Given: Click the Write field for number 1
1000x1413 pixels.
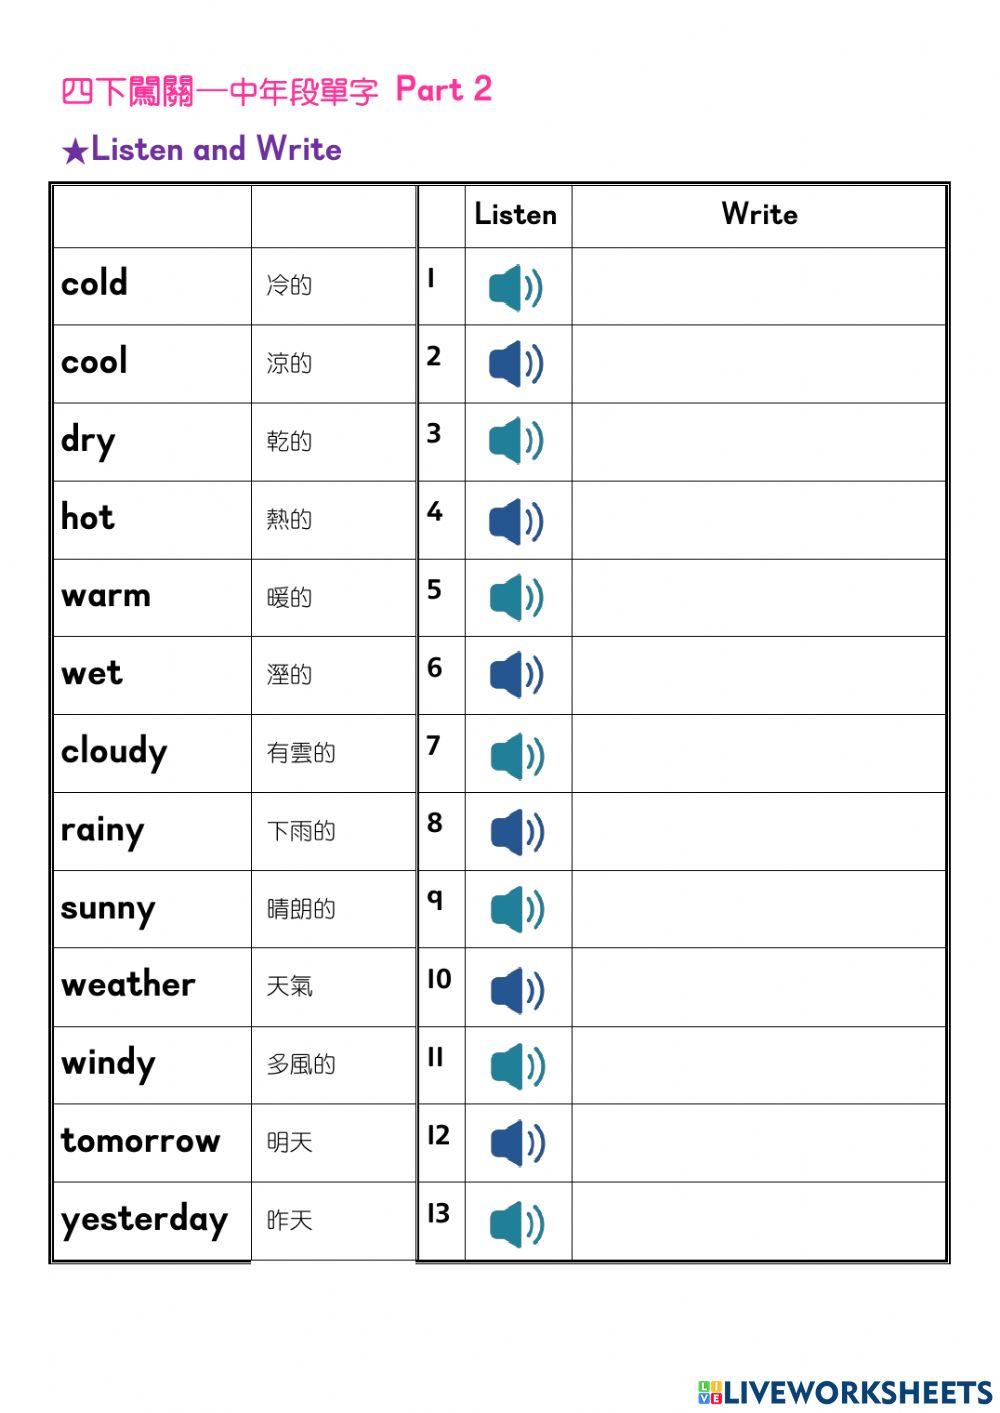Looking at the screenshot, I should [x=759, y=287].
